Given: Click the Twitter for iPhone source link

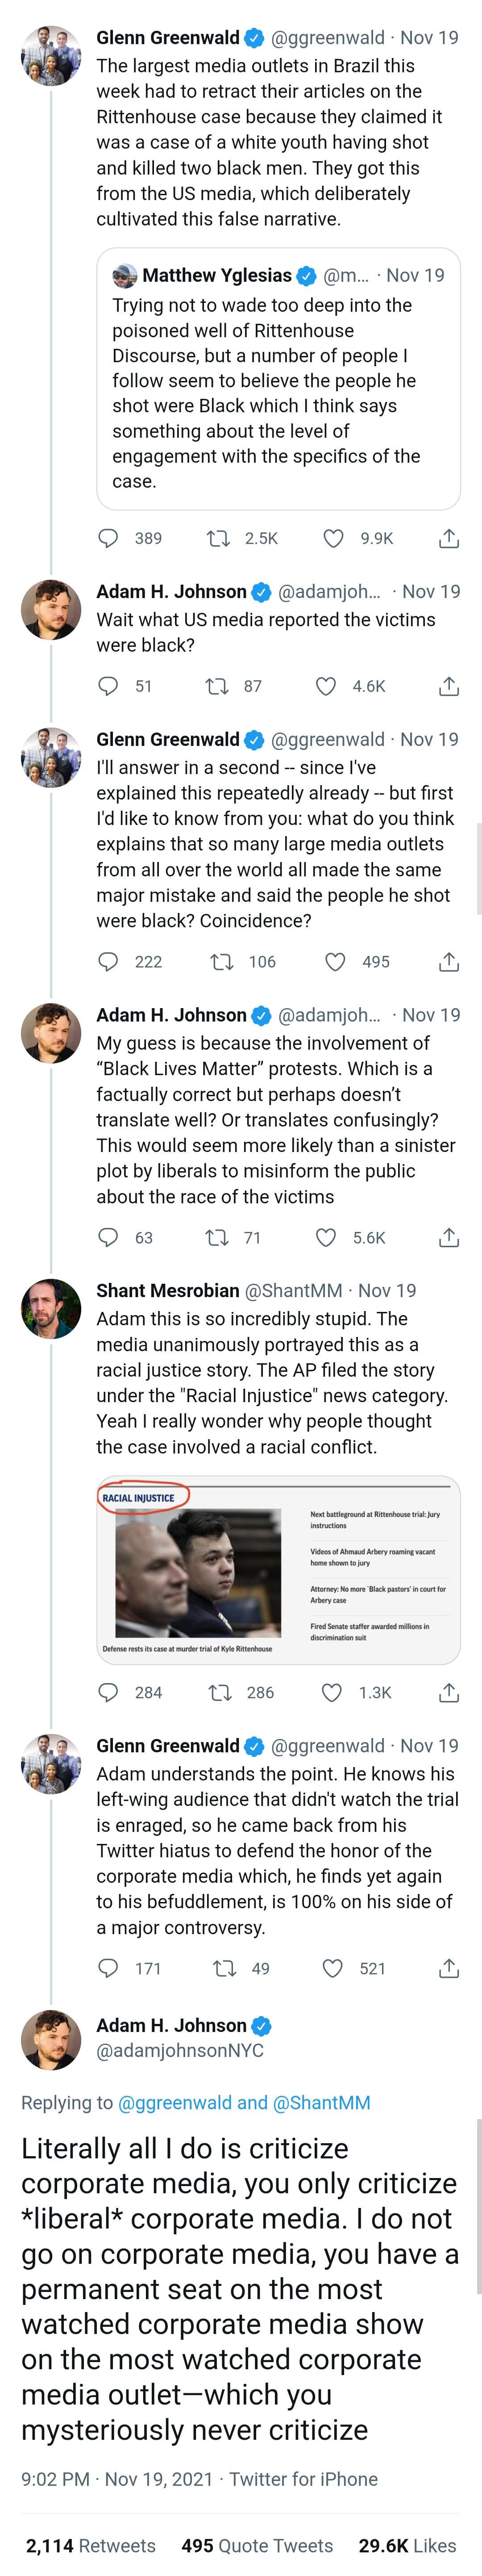Looking at the screenshot, I should 303,2479.
